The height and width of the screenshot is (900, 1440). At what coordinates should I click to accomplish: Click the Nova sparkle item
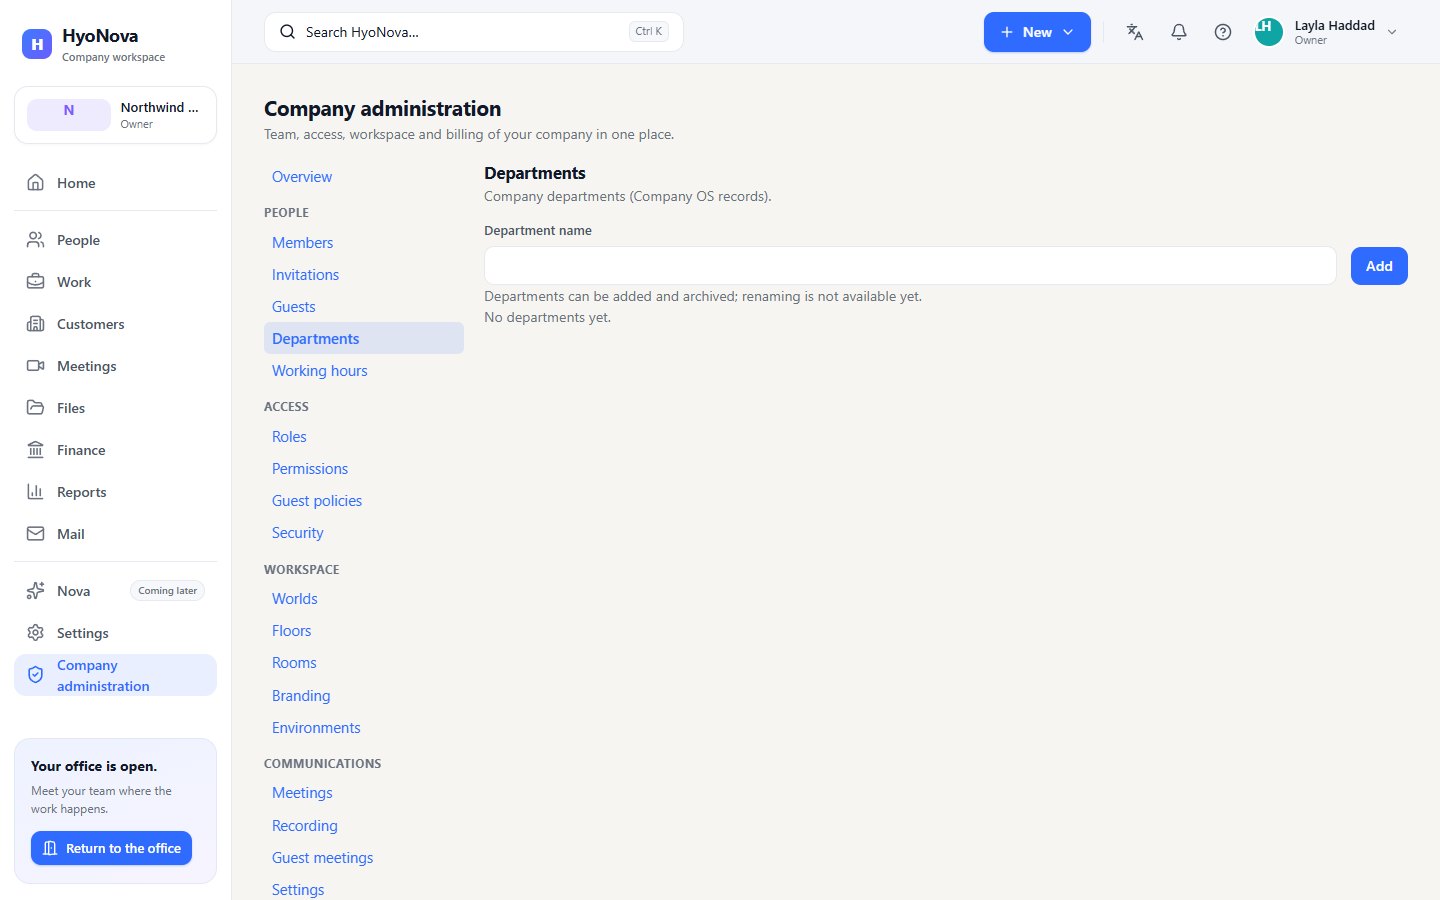tap(115, 591)
